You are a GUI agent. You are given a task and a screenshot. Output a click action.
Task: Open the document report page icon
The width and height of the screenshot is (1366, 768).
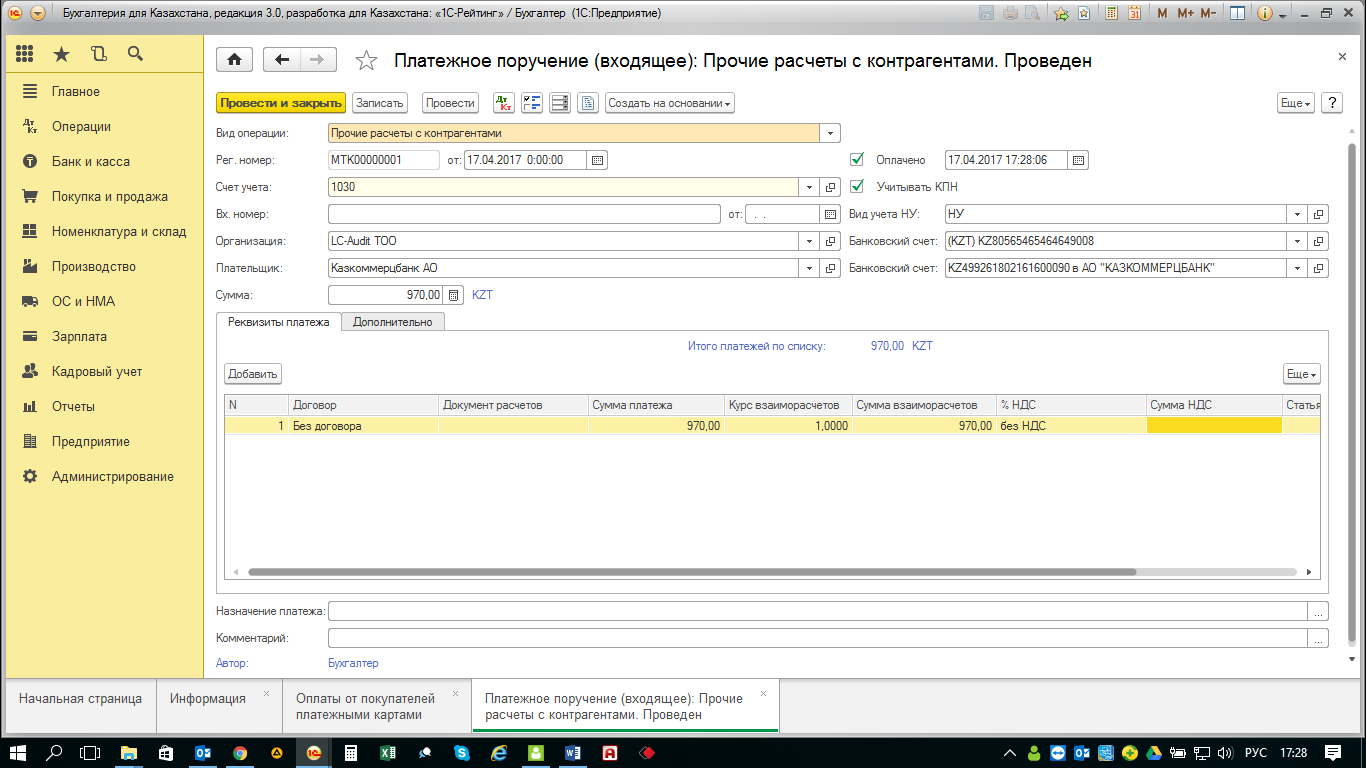tap(588, 103)
